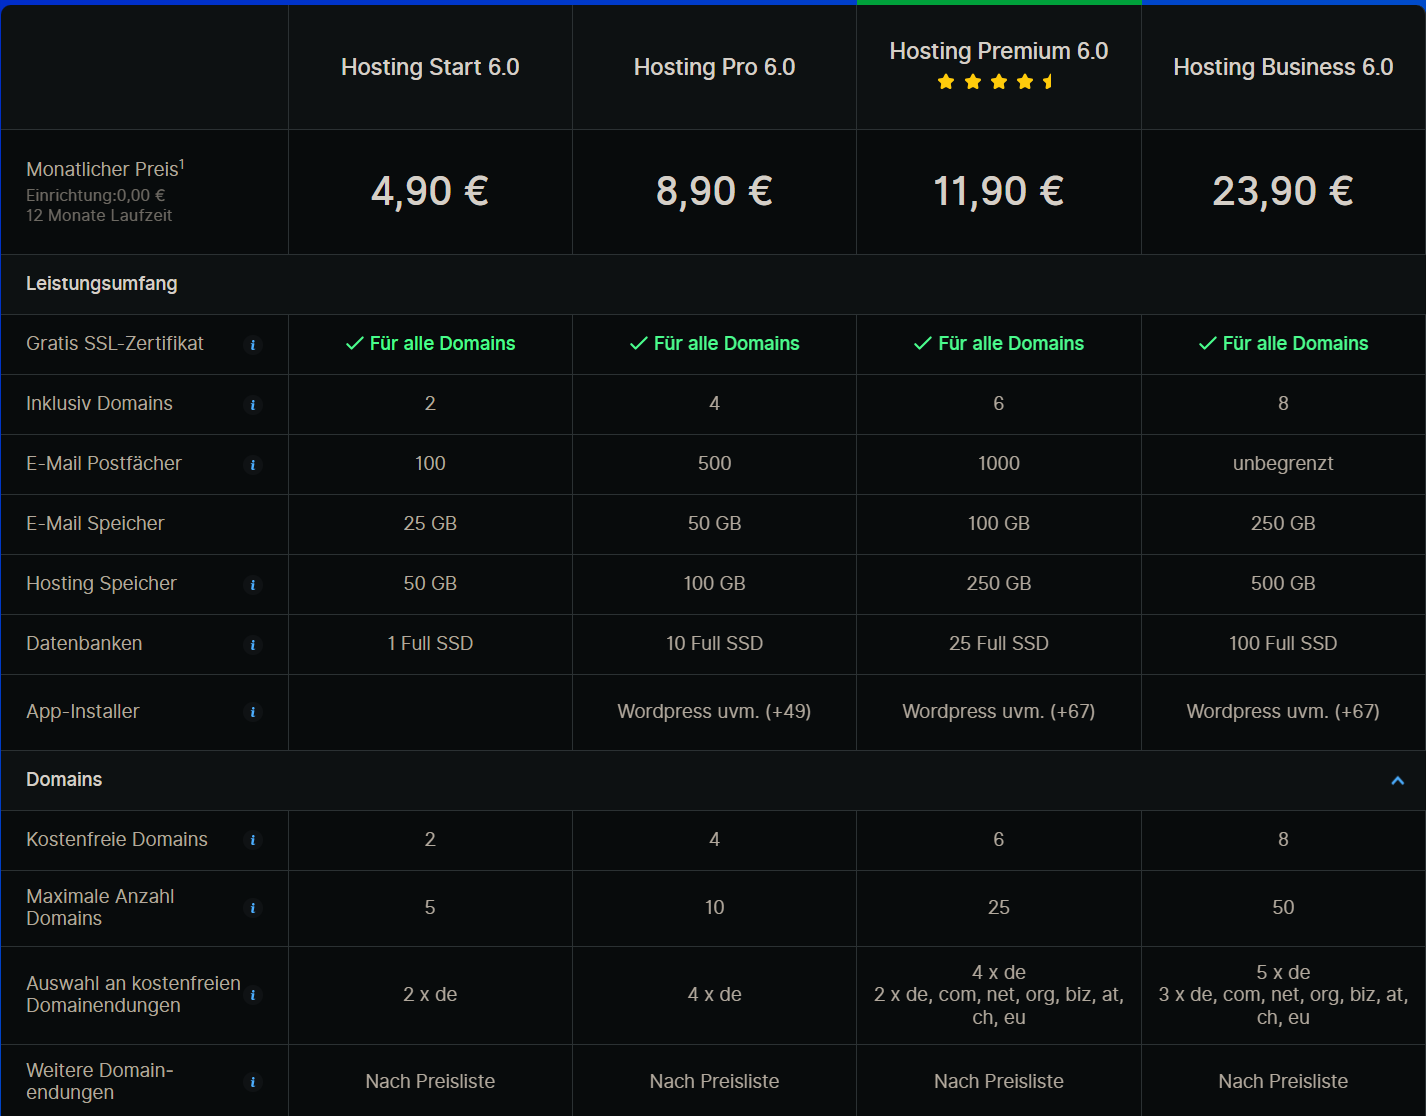Open Kostenfreie Domains info icon
This screenshot has height=1116, width=1426.
tap(253, 840)
